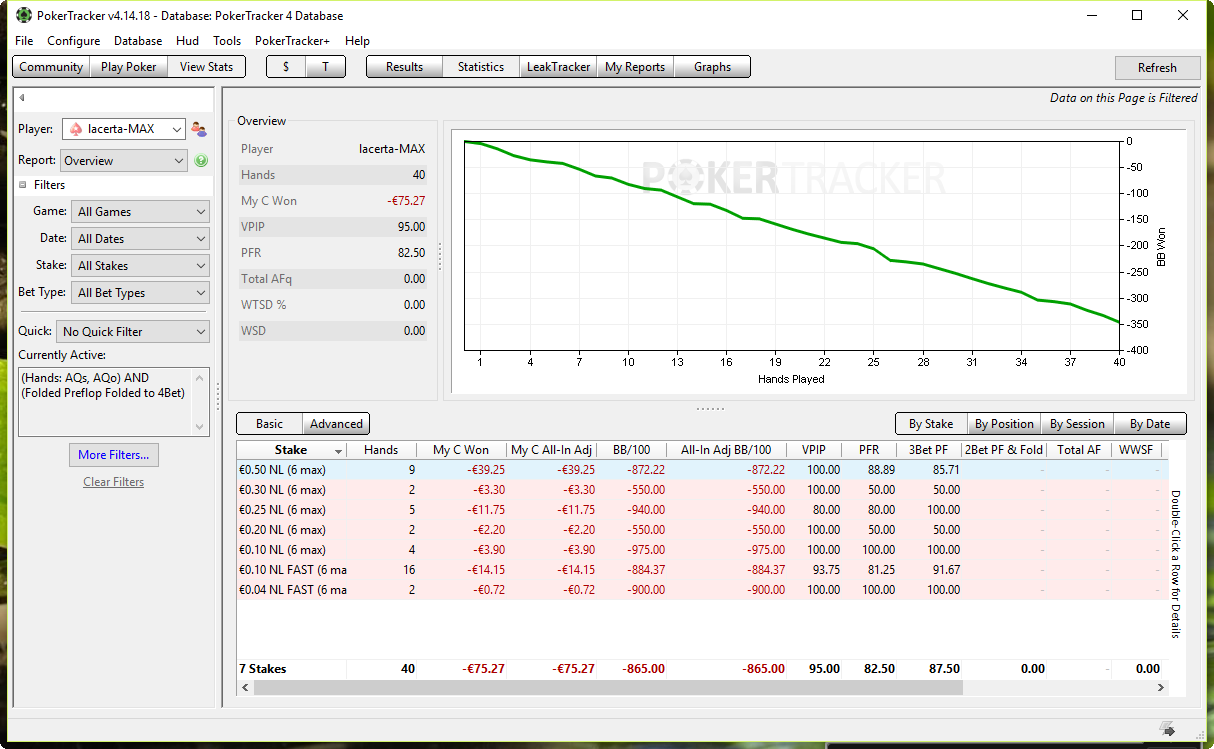Image resolution: width=1214 pixels, height=749 pixels.
Task: Open the PokerTracker+ menu
Action: click(292, 41)
